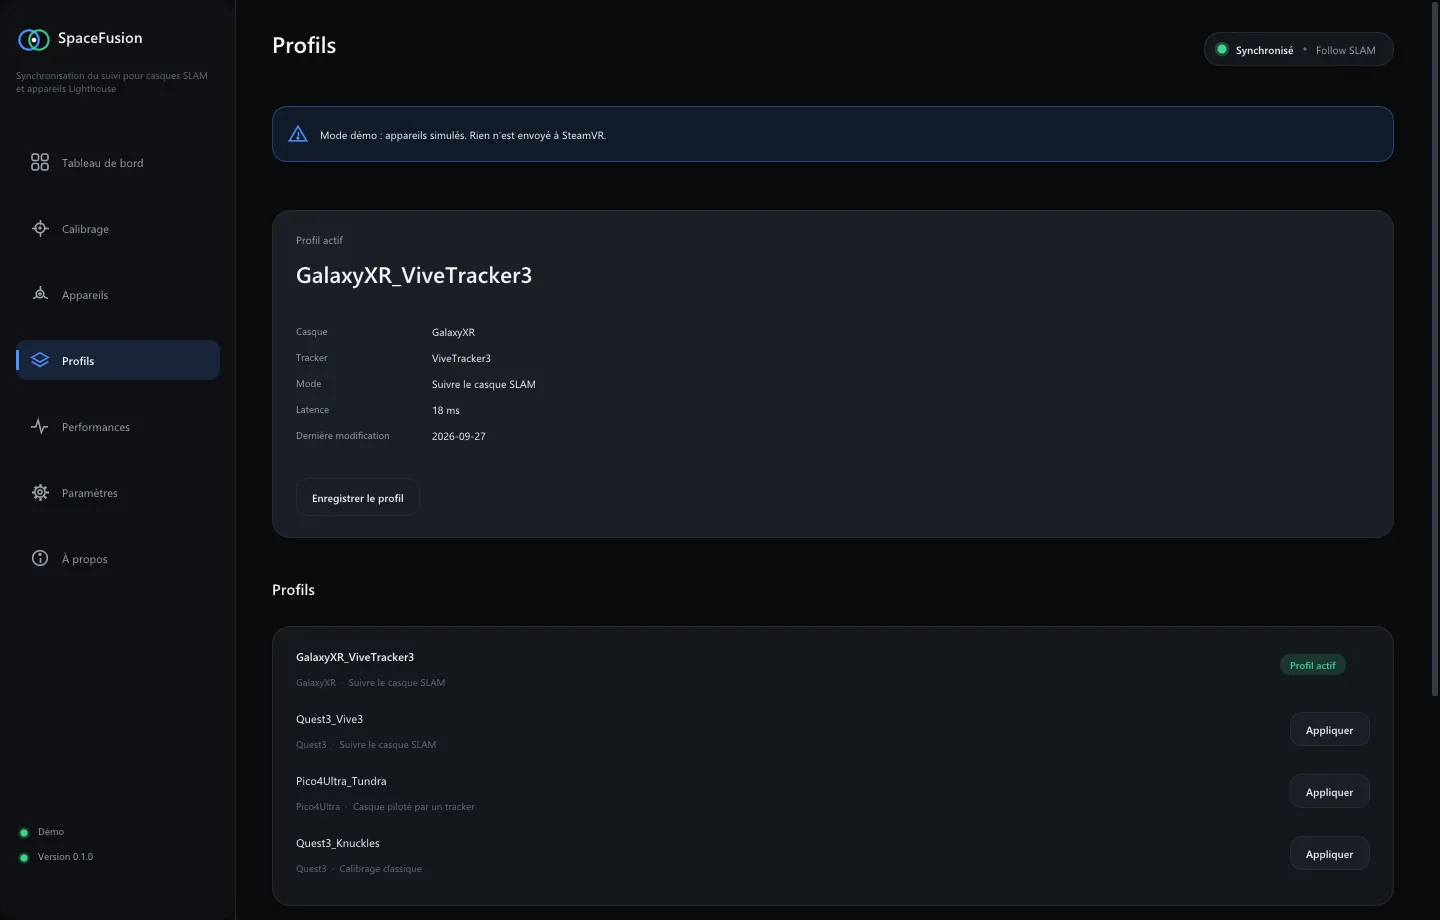Click the Version 0.1.0 label
Image resolution: width=1440 pixels, height=920 pixels.
(x=65, y=857)
